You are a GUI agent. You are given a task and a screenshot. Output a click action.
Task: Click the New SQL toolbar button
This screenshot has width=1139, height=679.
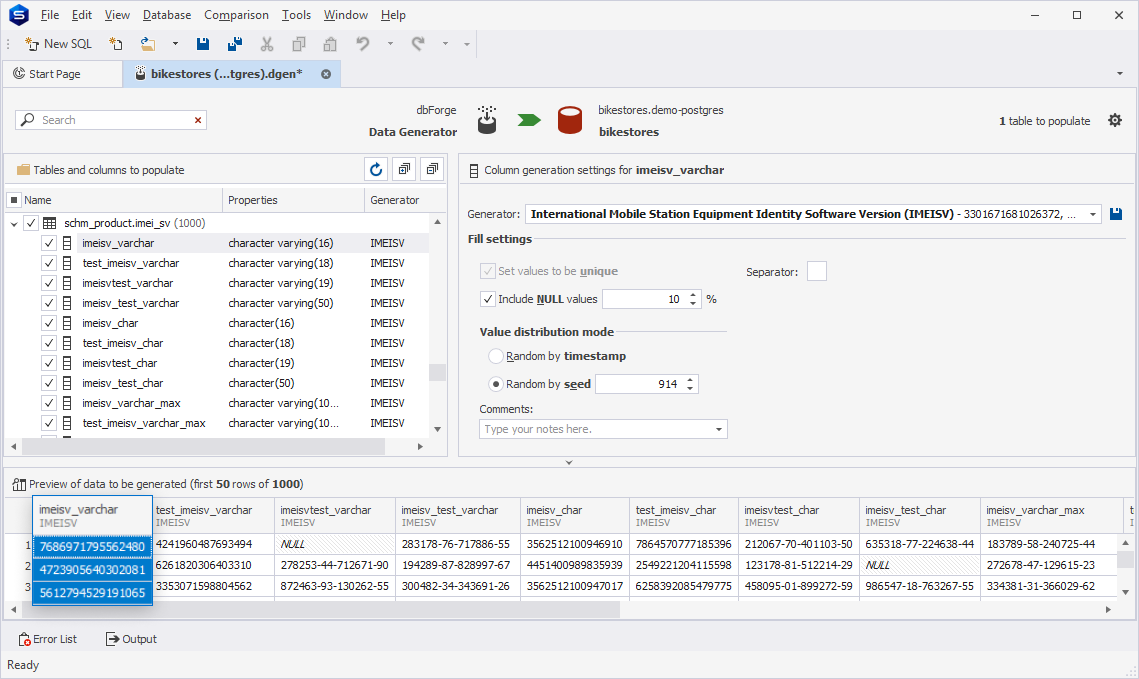(x=58, y=44)
